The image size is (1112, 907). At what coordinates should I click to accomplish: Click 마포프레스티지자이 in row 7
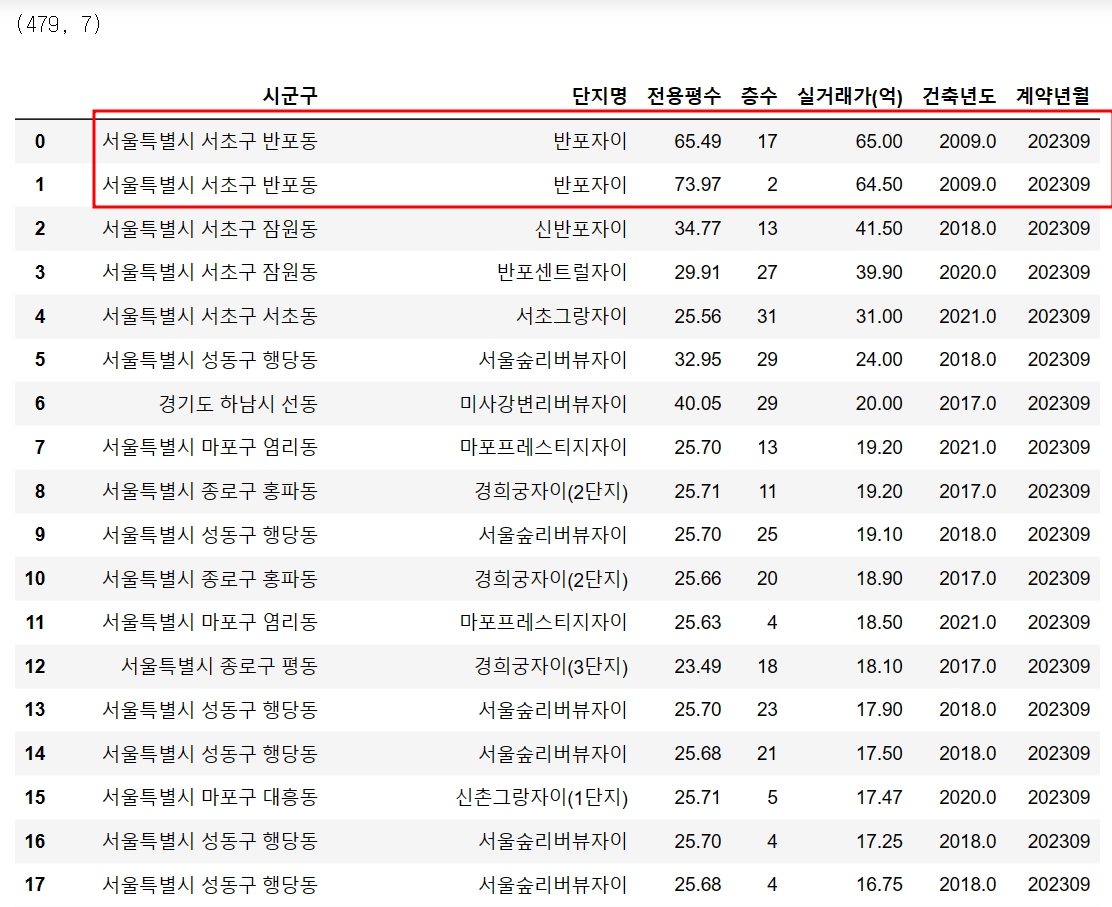tap(543, 447)
